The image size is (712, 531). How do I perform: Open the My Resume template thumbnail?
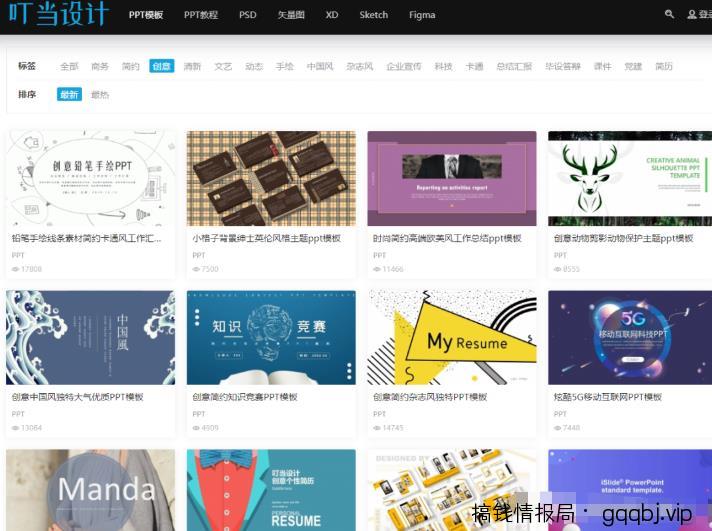click(451, 337)
